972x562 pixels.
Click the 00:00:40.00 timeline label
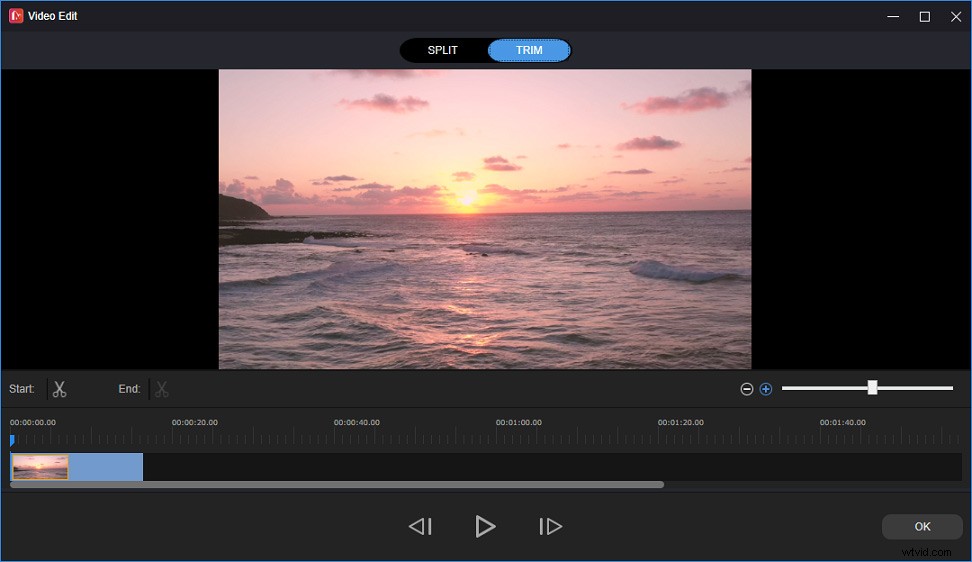(x=356, y=423)
